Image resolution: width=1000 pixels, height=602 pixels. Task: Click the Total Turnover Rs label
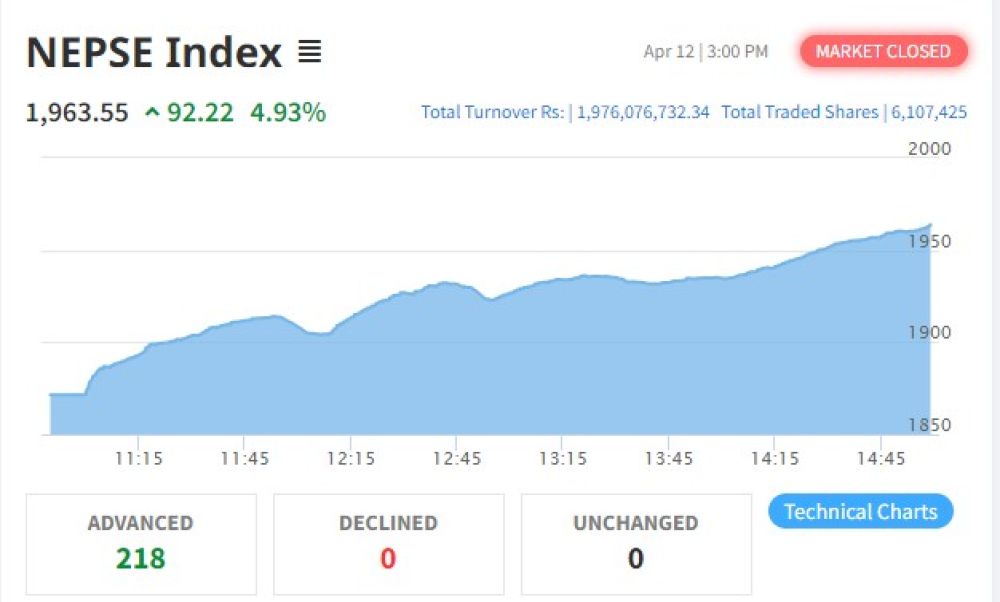(x=493, y=112)
